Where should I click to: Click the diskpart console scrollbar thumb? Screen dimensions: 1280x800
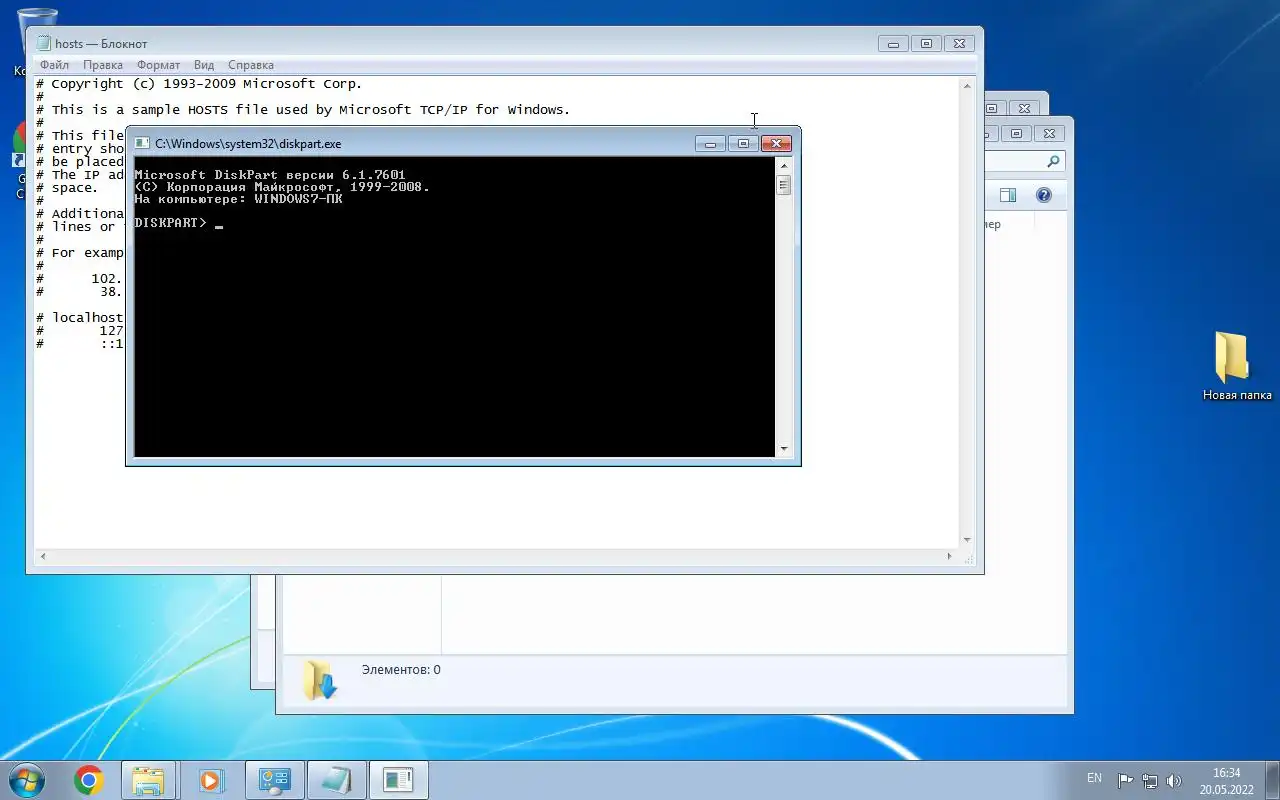click(x=784, y=185)
